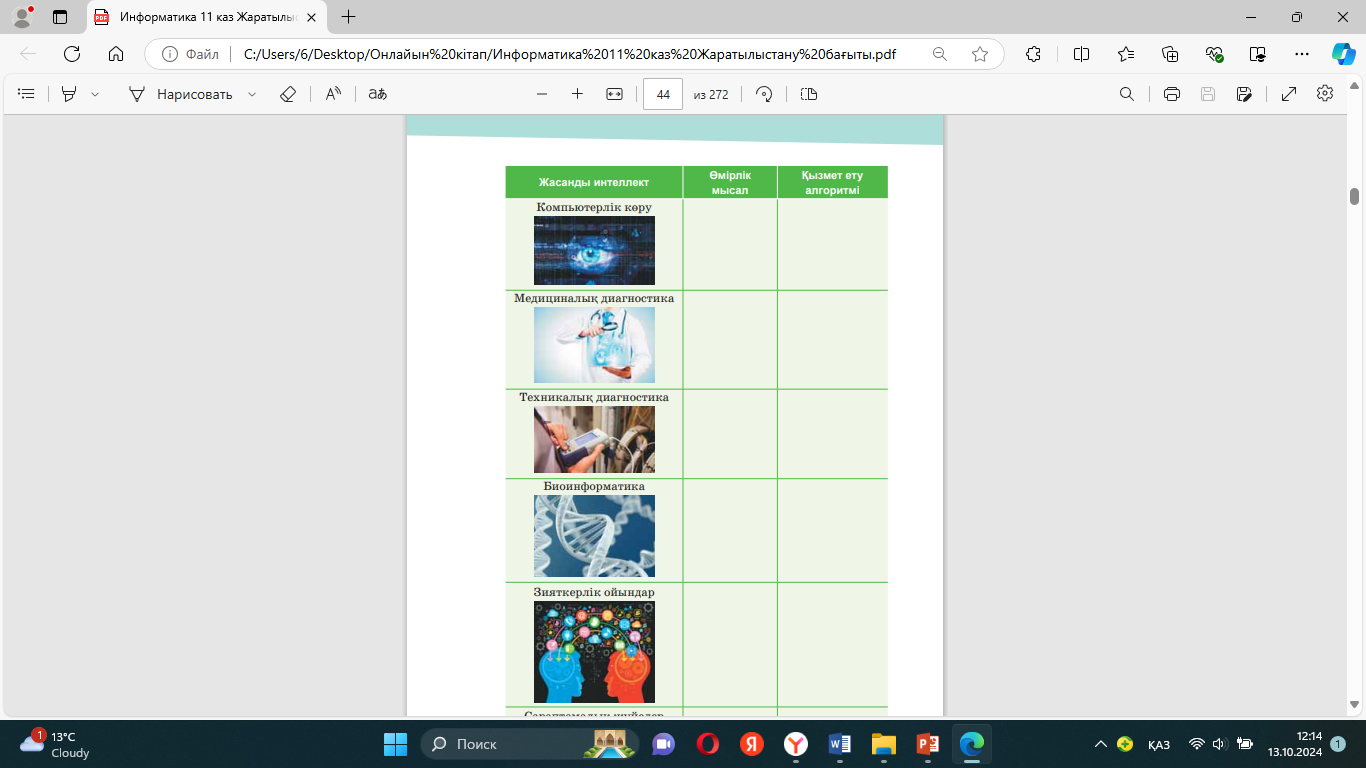Open the Favorites list

pos(1126,54)
